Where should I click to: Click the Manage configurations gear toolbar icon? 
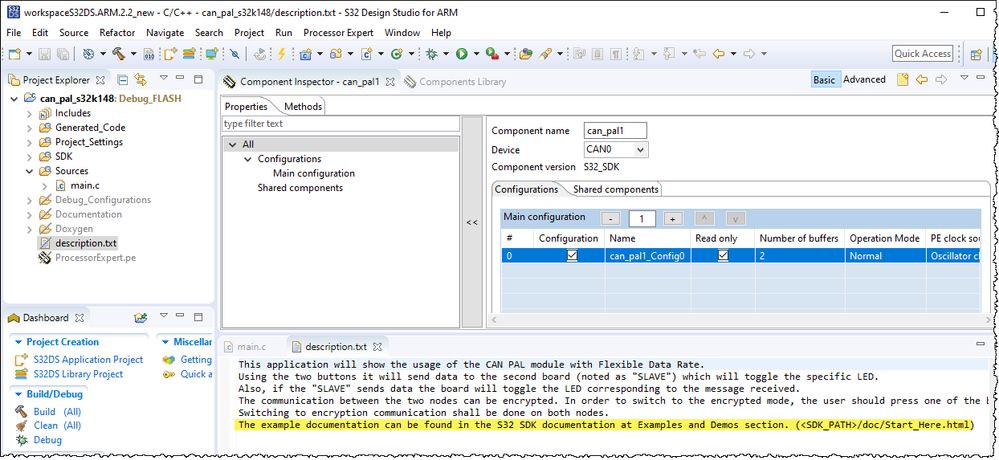[x=89, y=54]
